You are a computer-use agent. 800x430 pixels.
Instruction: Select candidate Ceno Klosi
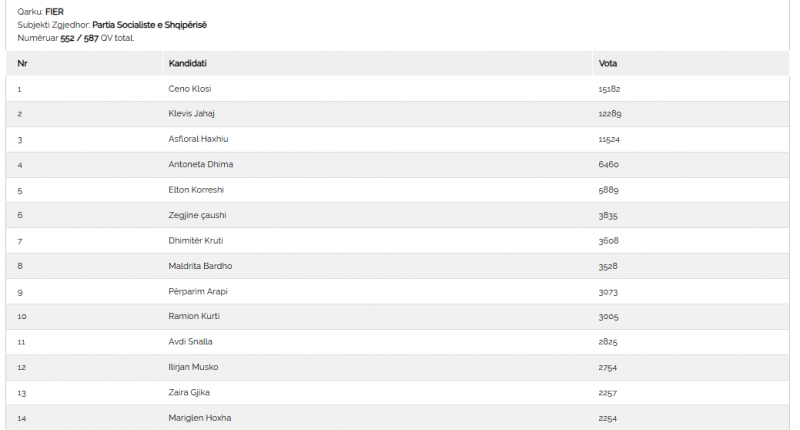click(x=190, y=89)
